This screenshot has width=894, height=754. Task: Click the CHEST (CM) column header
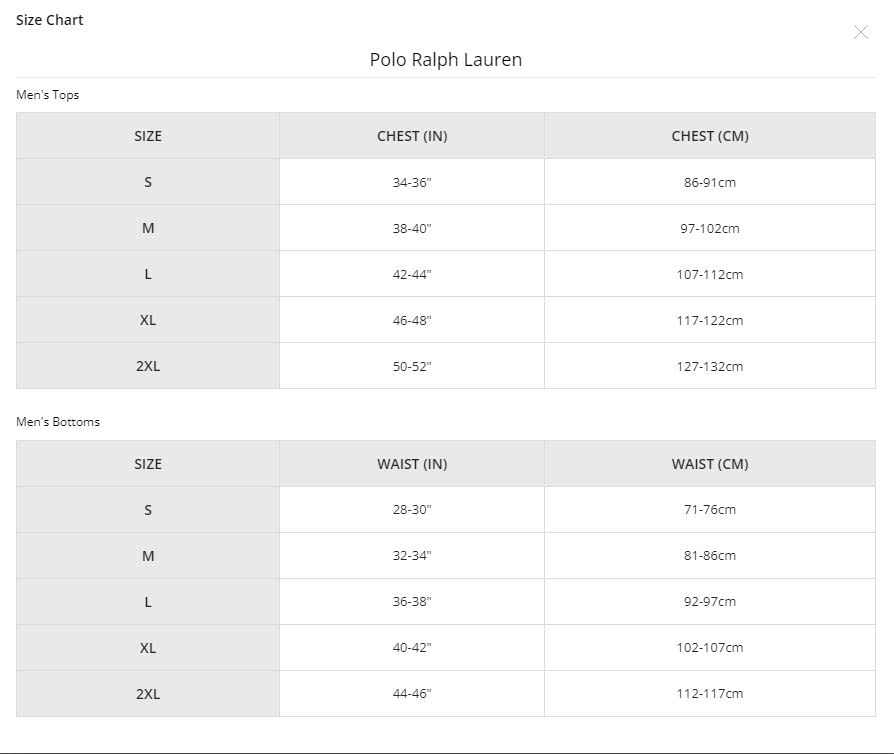(710, 136)
